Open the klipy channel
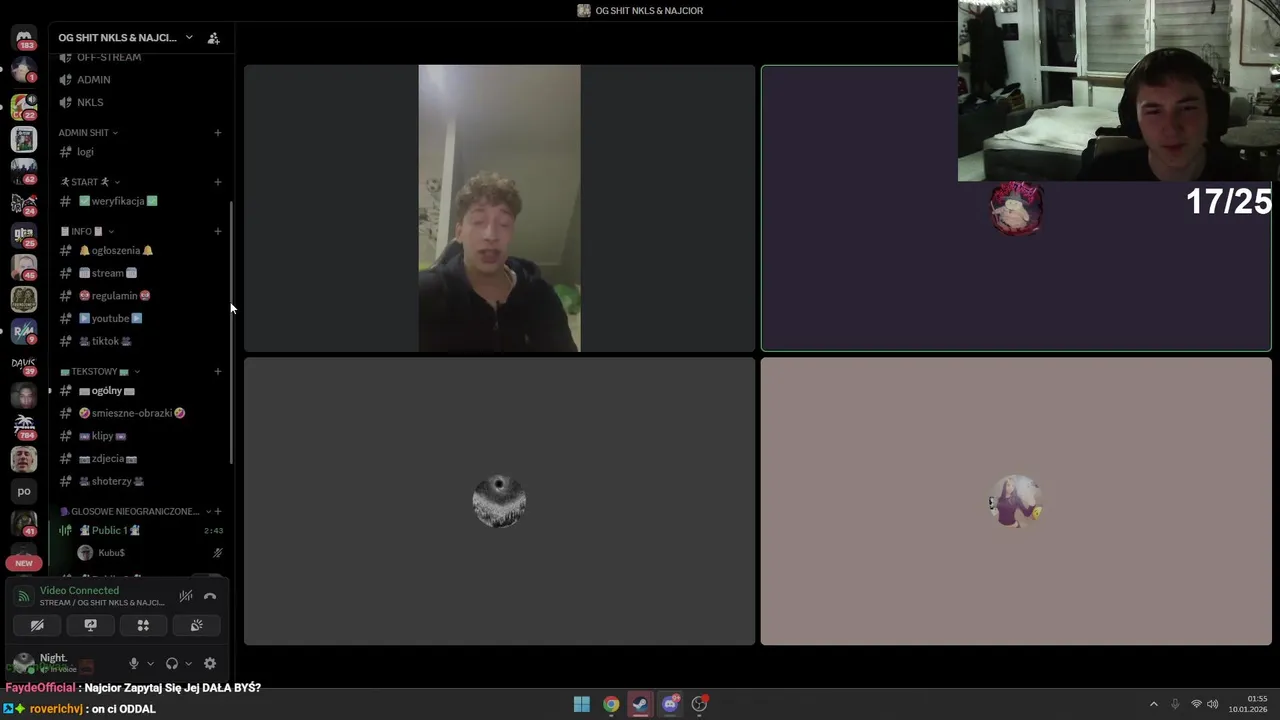 click(140, 436)
